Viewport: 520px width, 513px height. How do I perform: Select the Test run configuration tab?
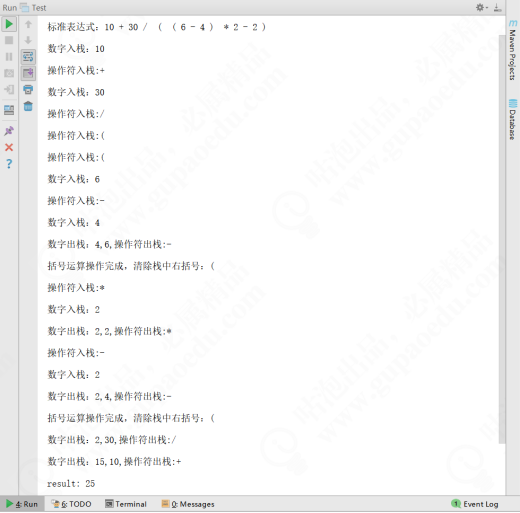point(34,8)
